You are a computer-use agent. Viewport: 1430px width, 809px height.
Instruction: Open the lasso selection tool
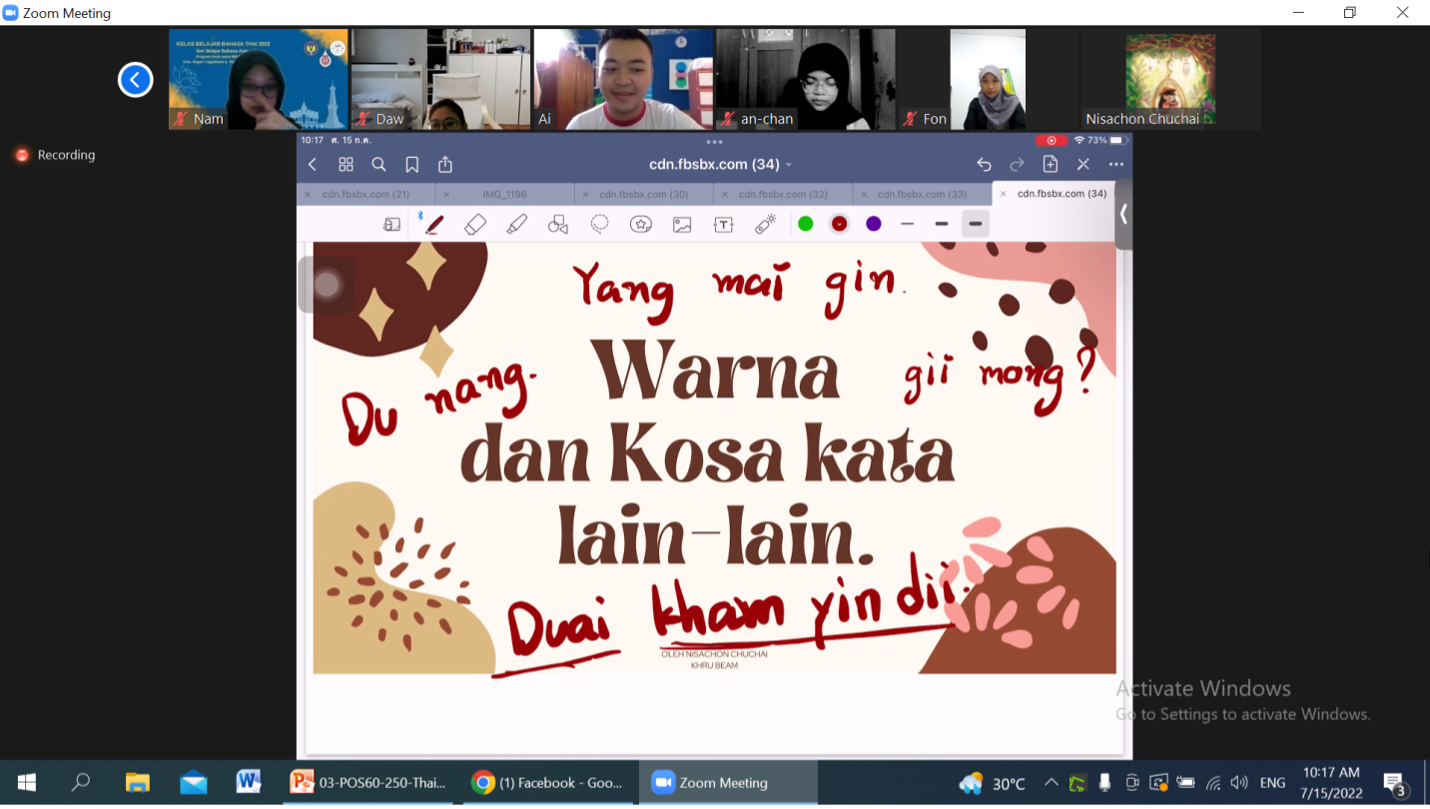click(601, 223)
